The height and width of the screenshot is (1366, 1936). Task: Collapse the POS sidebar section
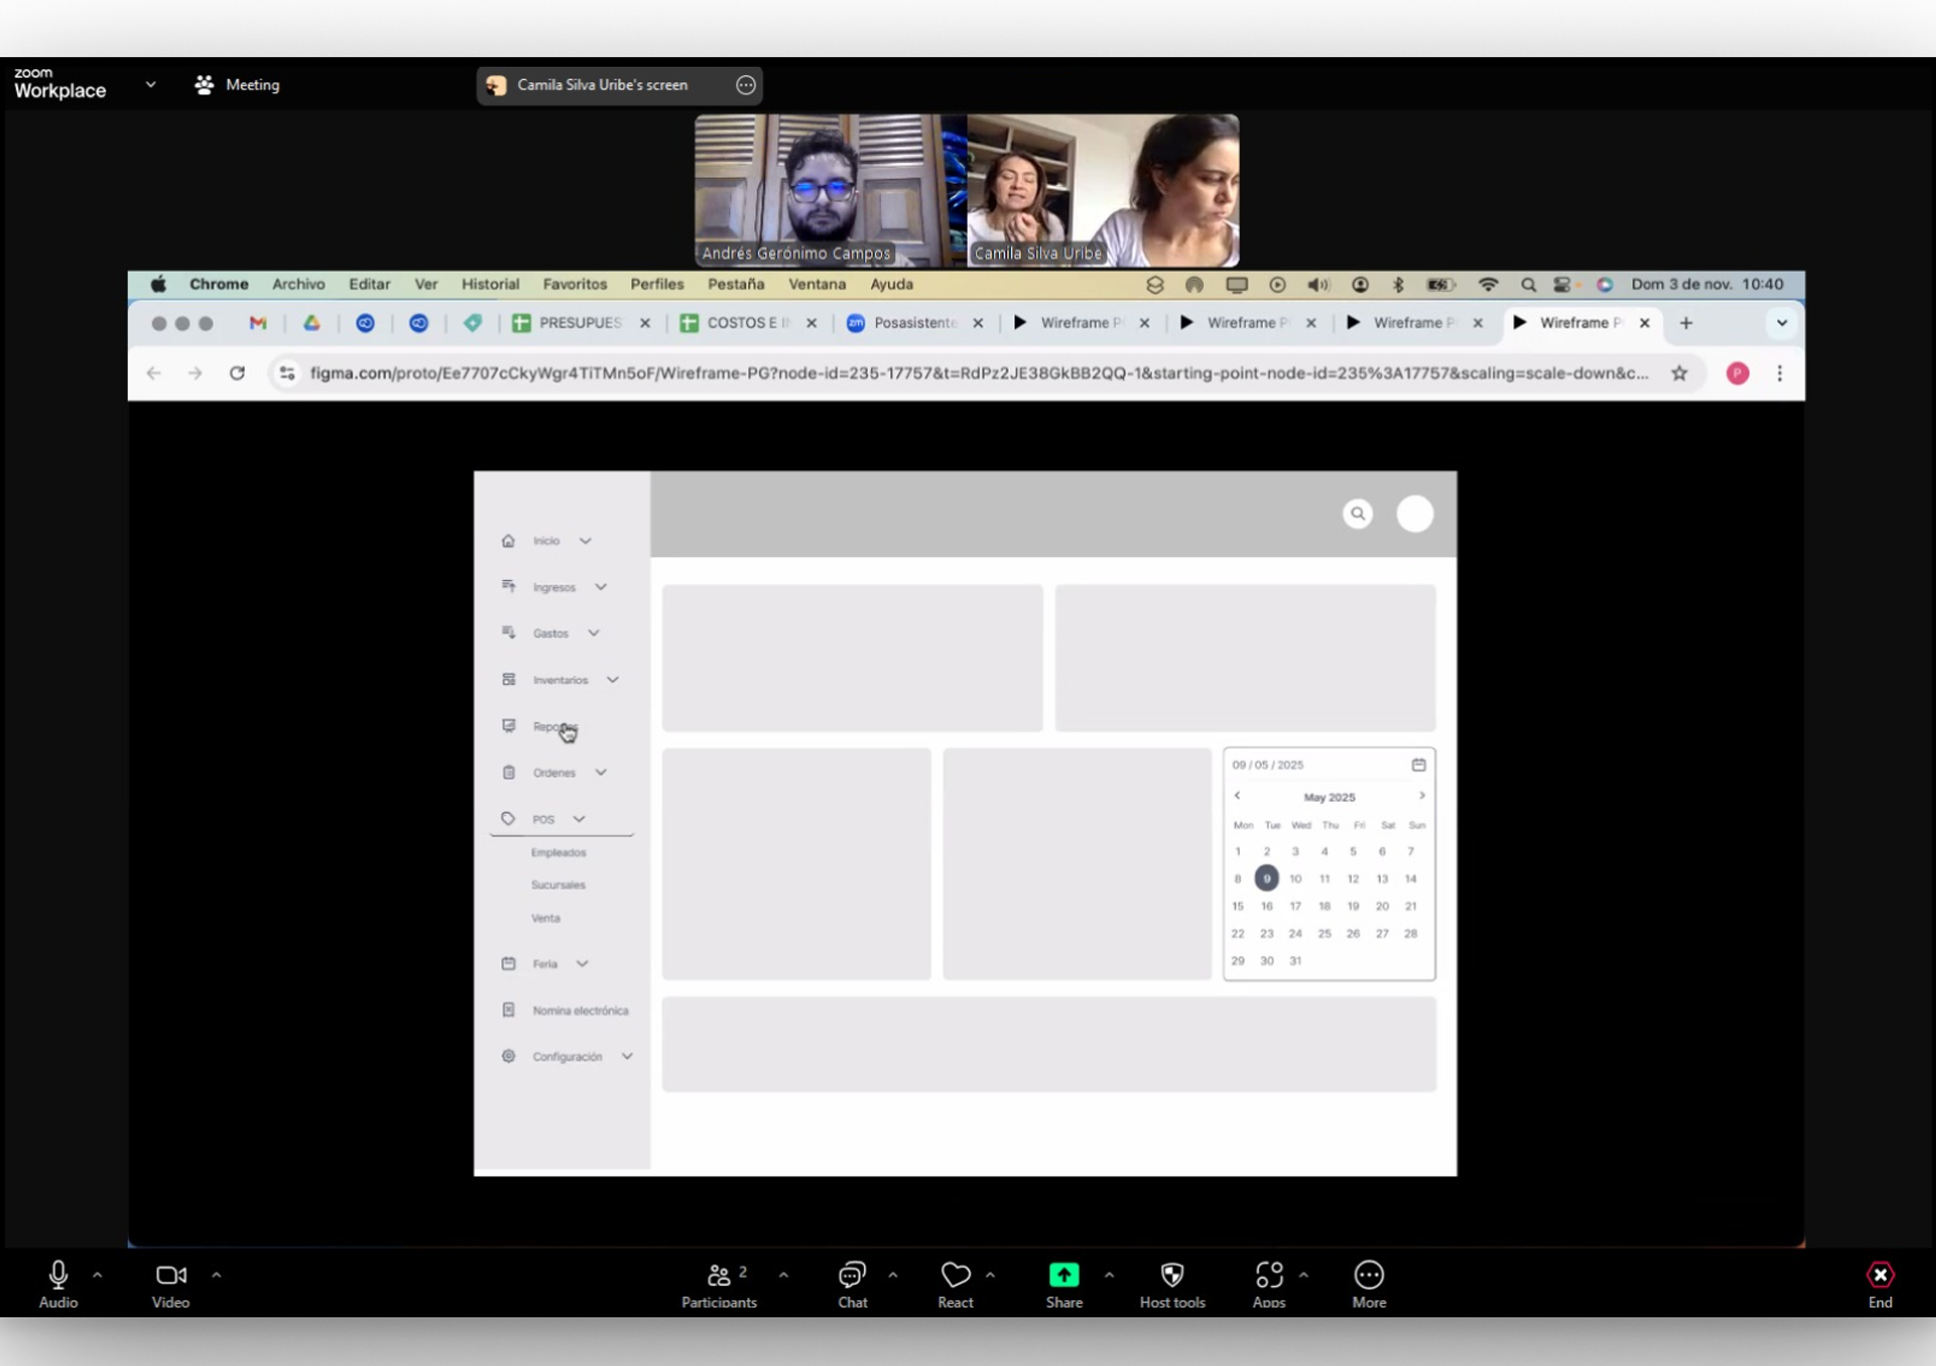(x=579, y=819)
